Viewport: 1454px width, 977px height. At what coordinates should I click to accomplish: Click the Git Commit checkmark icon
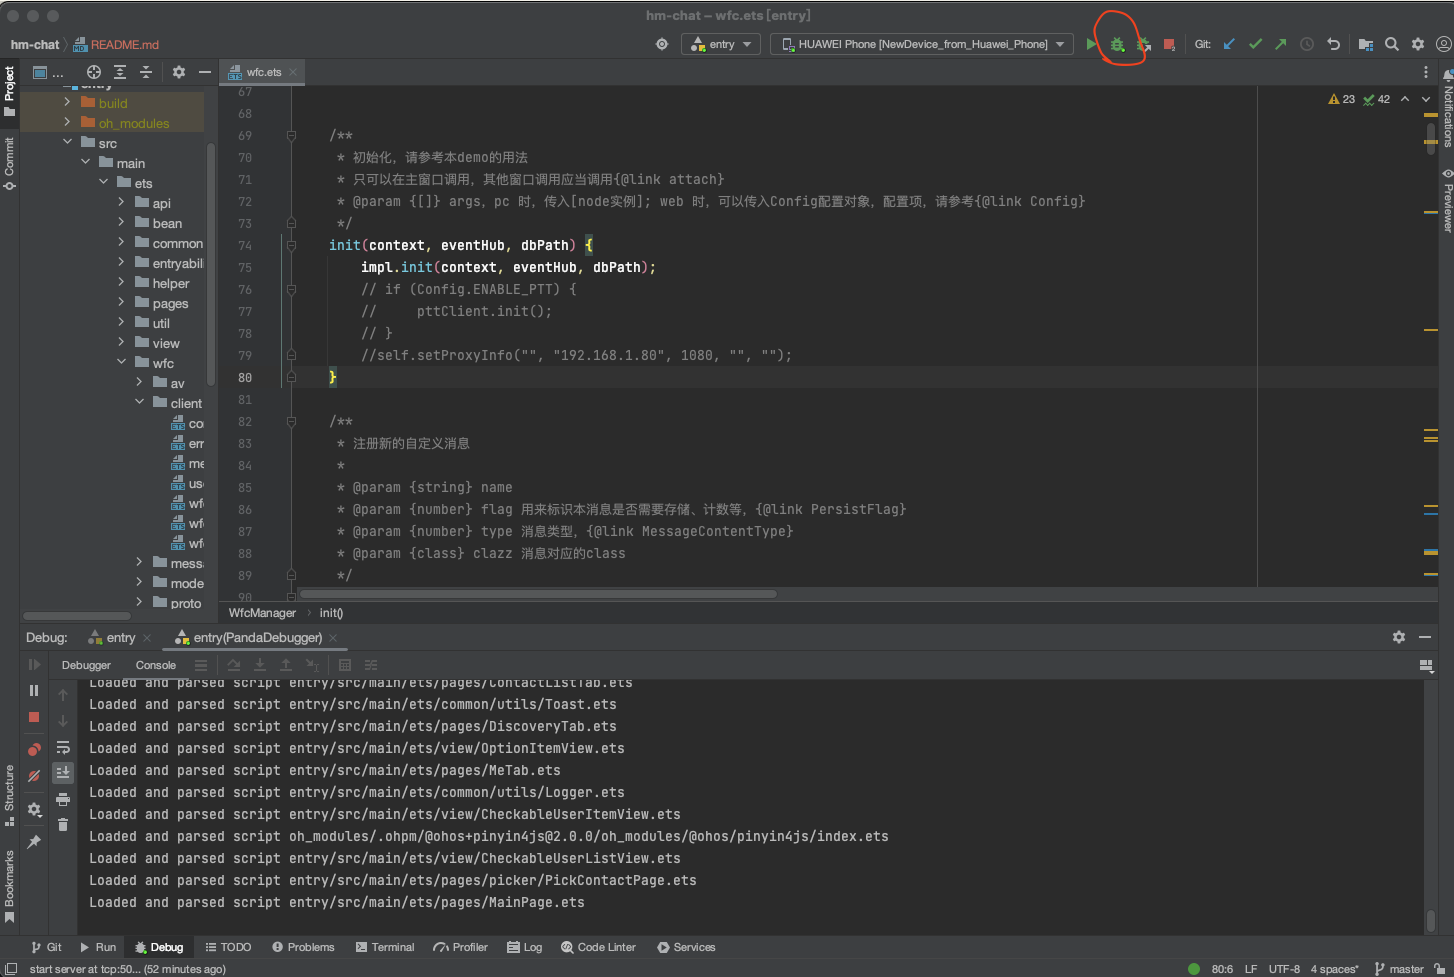[x=1255, y=44]
